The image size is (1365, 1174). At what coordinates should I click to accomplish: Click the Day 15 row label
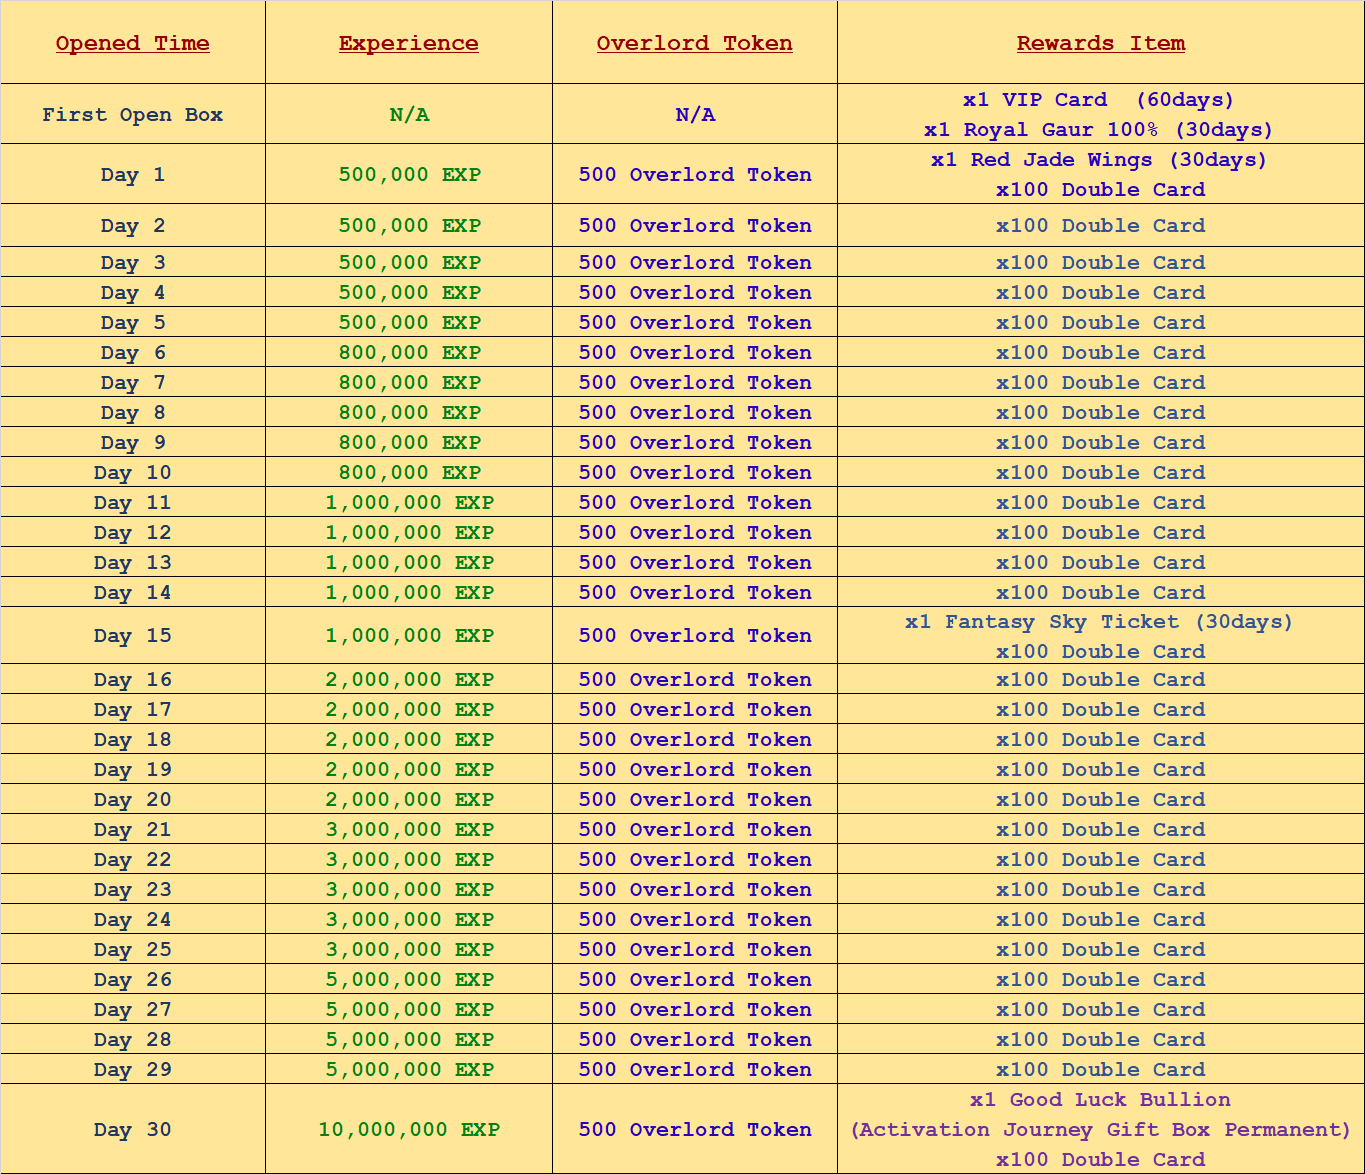pyautogui.click(x=132, y=636)
